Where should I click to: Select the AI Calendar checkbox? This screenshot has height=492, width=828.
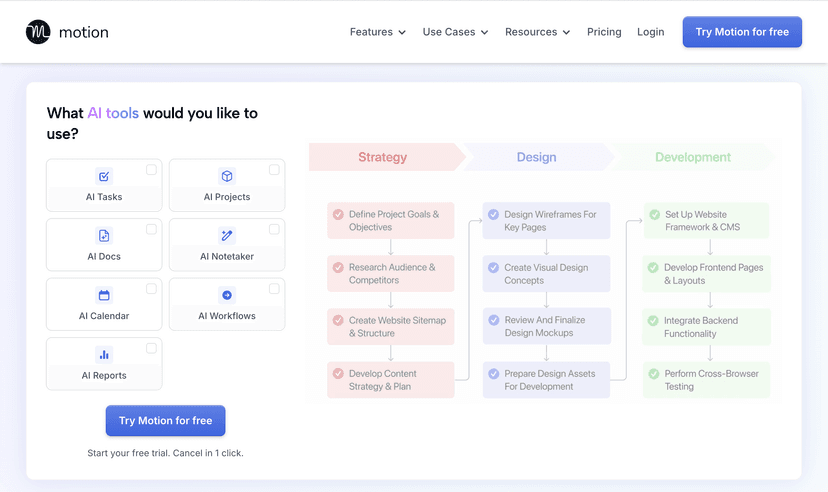[x=151, y=289]
